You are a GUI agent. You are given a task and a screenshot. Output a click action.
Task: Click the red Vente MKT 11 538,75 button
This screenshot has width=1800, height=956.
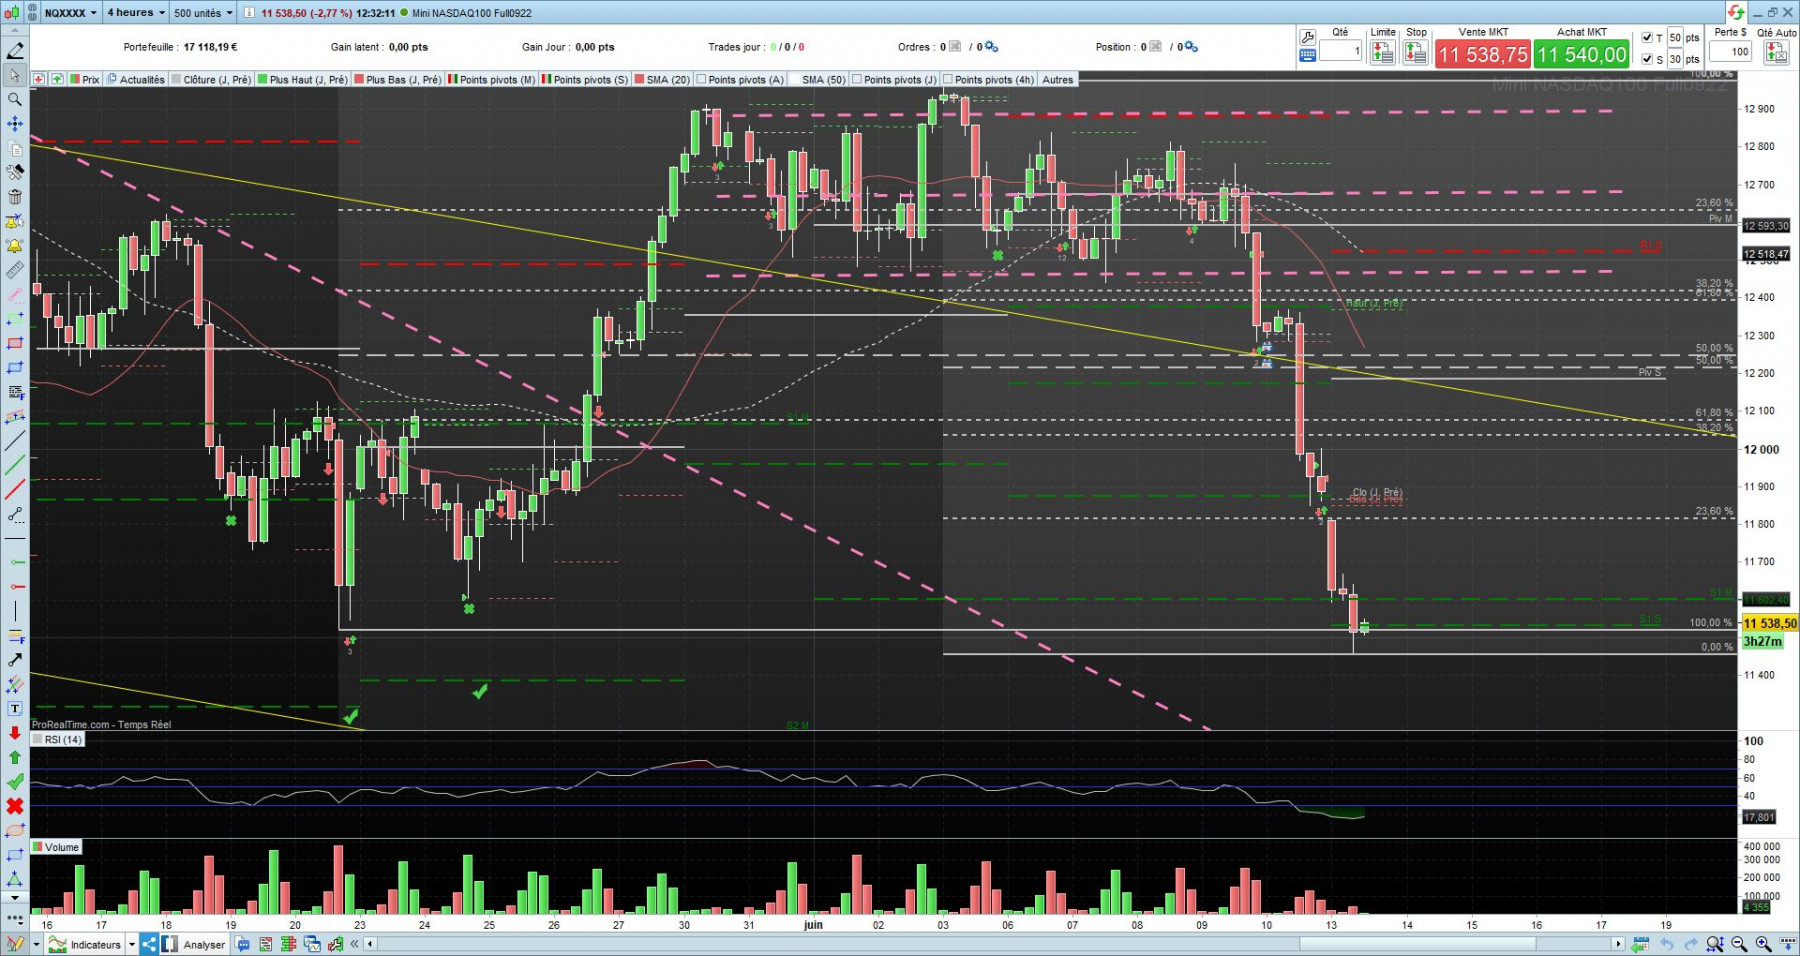pyautogui.click(x=1482, y=54)
